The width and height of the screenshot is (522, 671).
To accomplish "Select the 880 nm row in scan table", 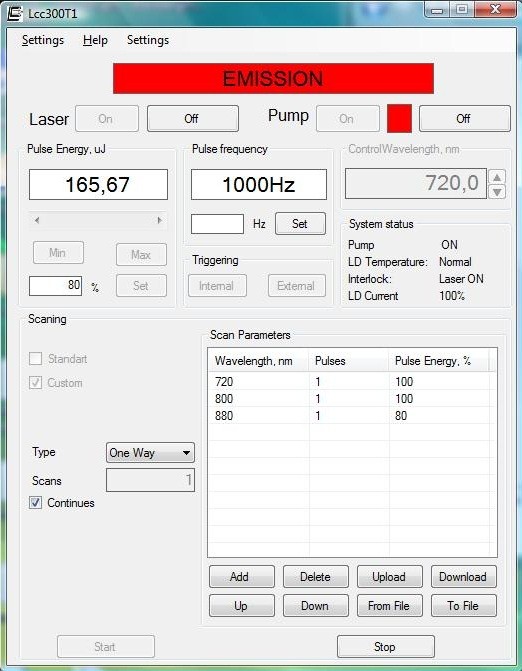I will (351, 416).
